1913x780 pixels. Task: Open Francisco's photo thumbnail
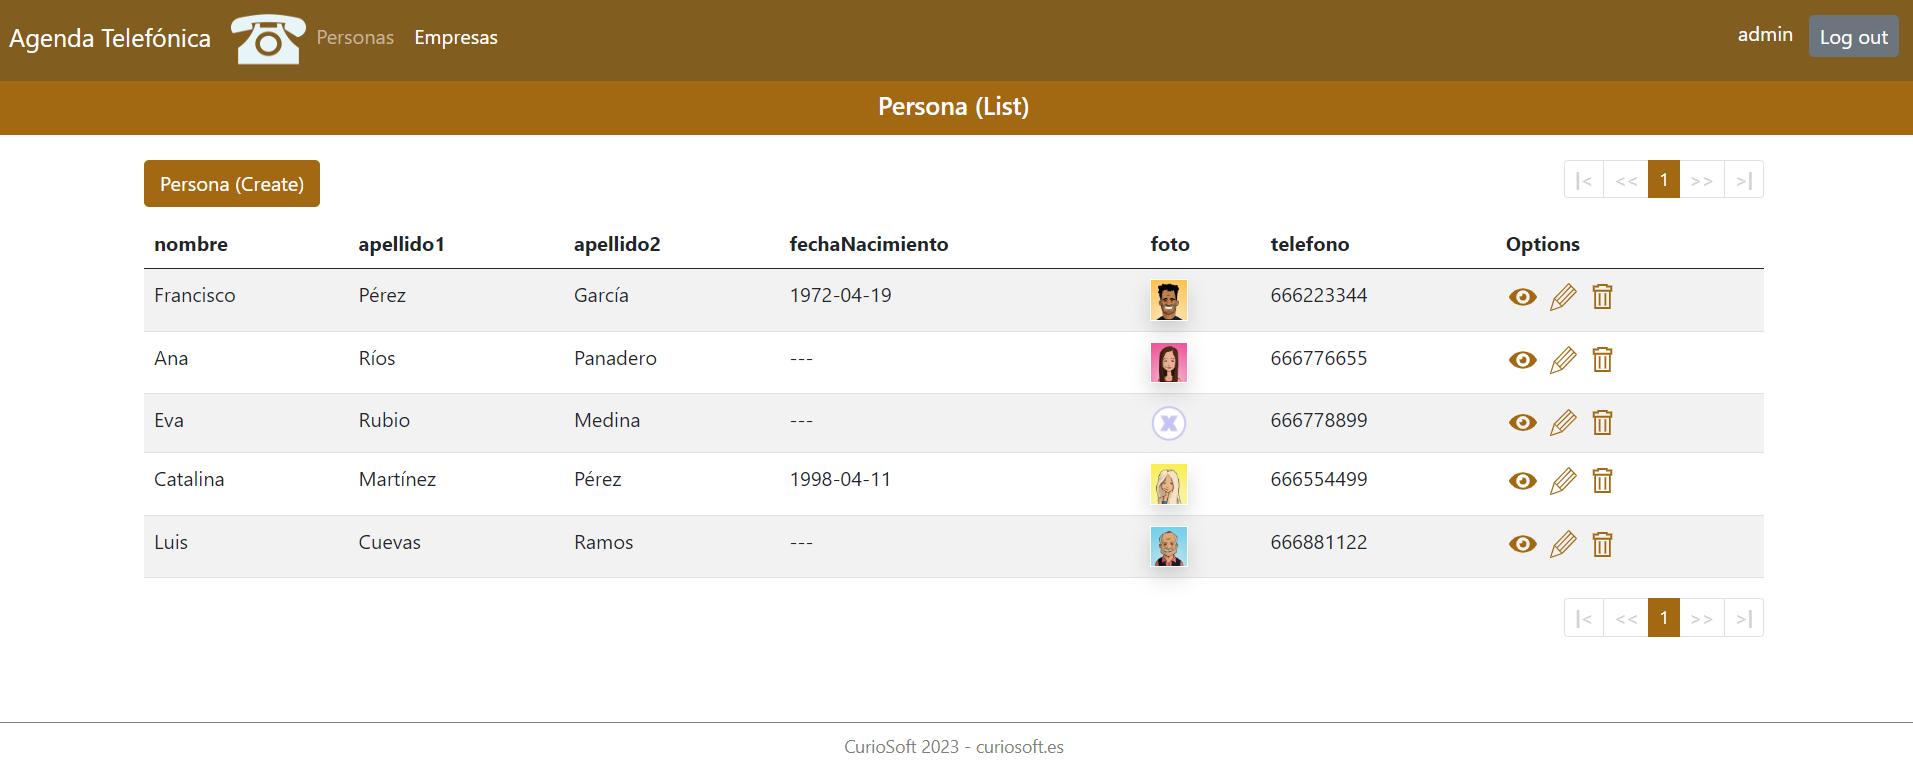tap(1168, 300)
